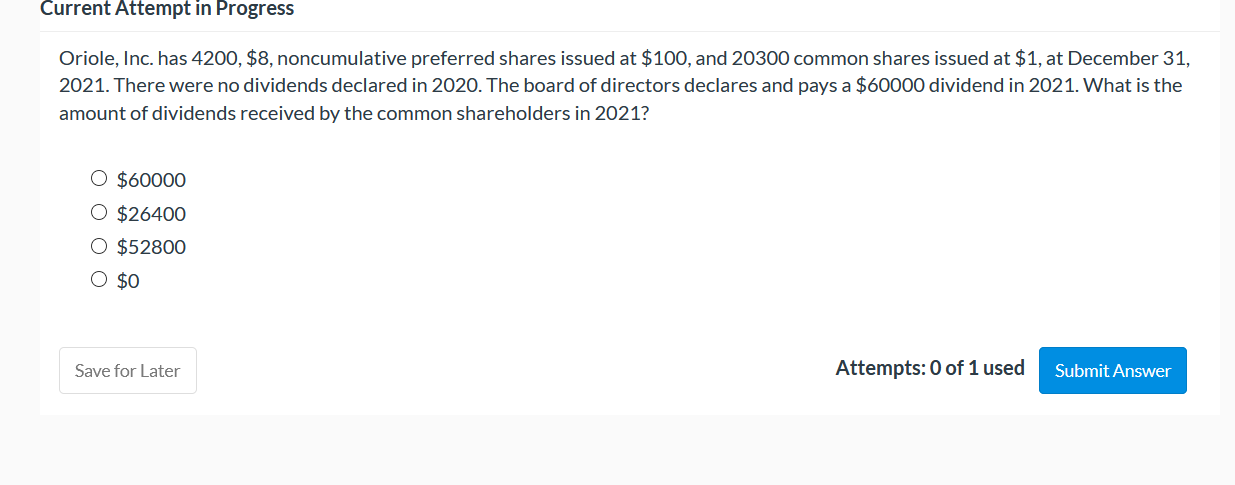This screenshot has width=1235, height=485.
Task: Click the "$60000" answer option label
Action: click(x=151, y=180)
